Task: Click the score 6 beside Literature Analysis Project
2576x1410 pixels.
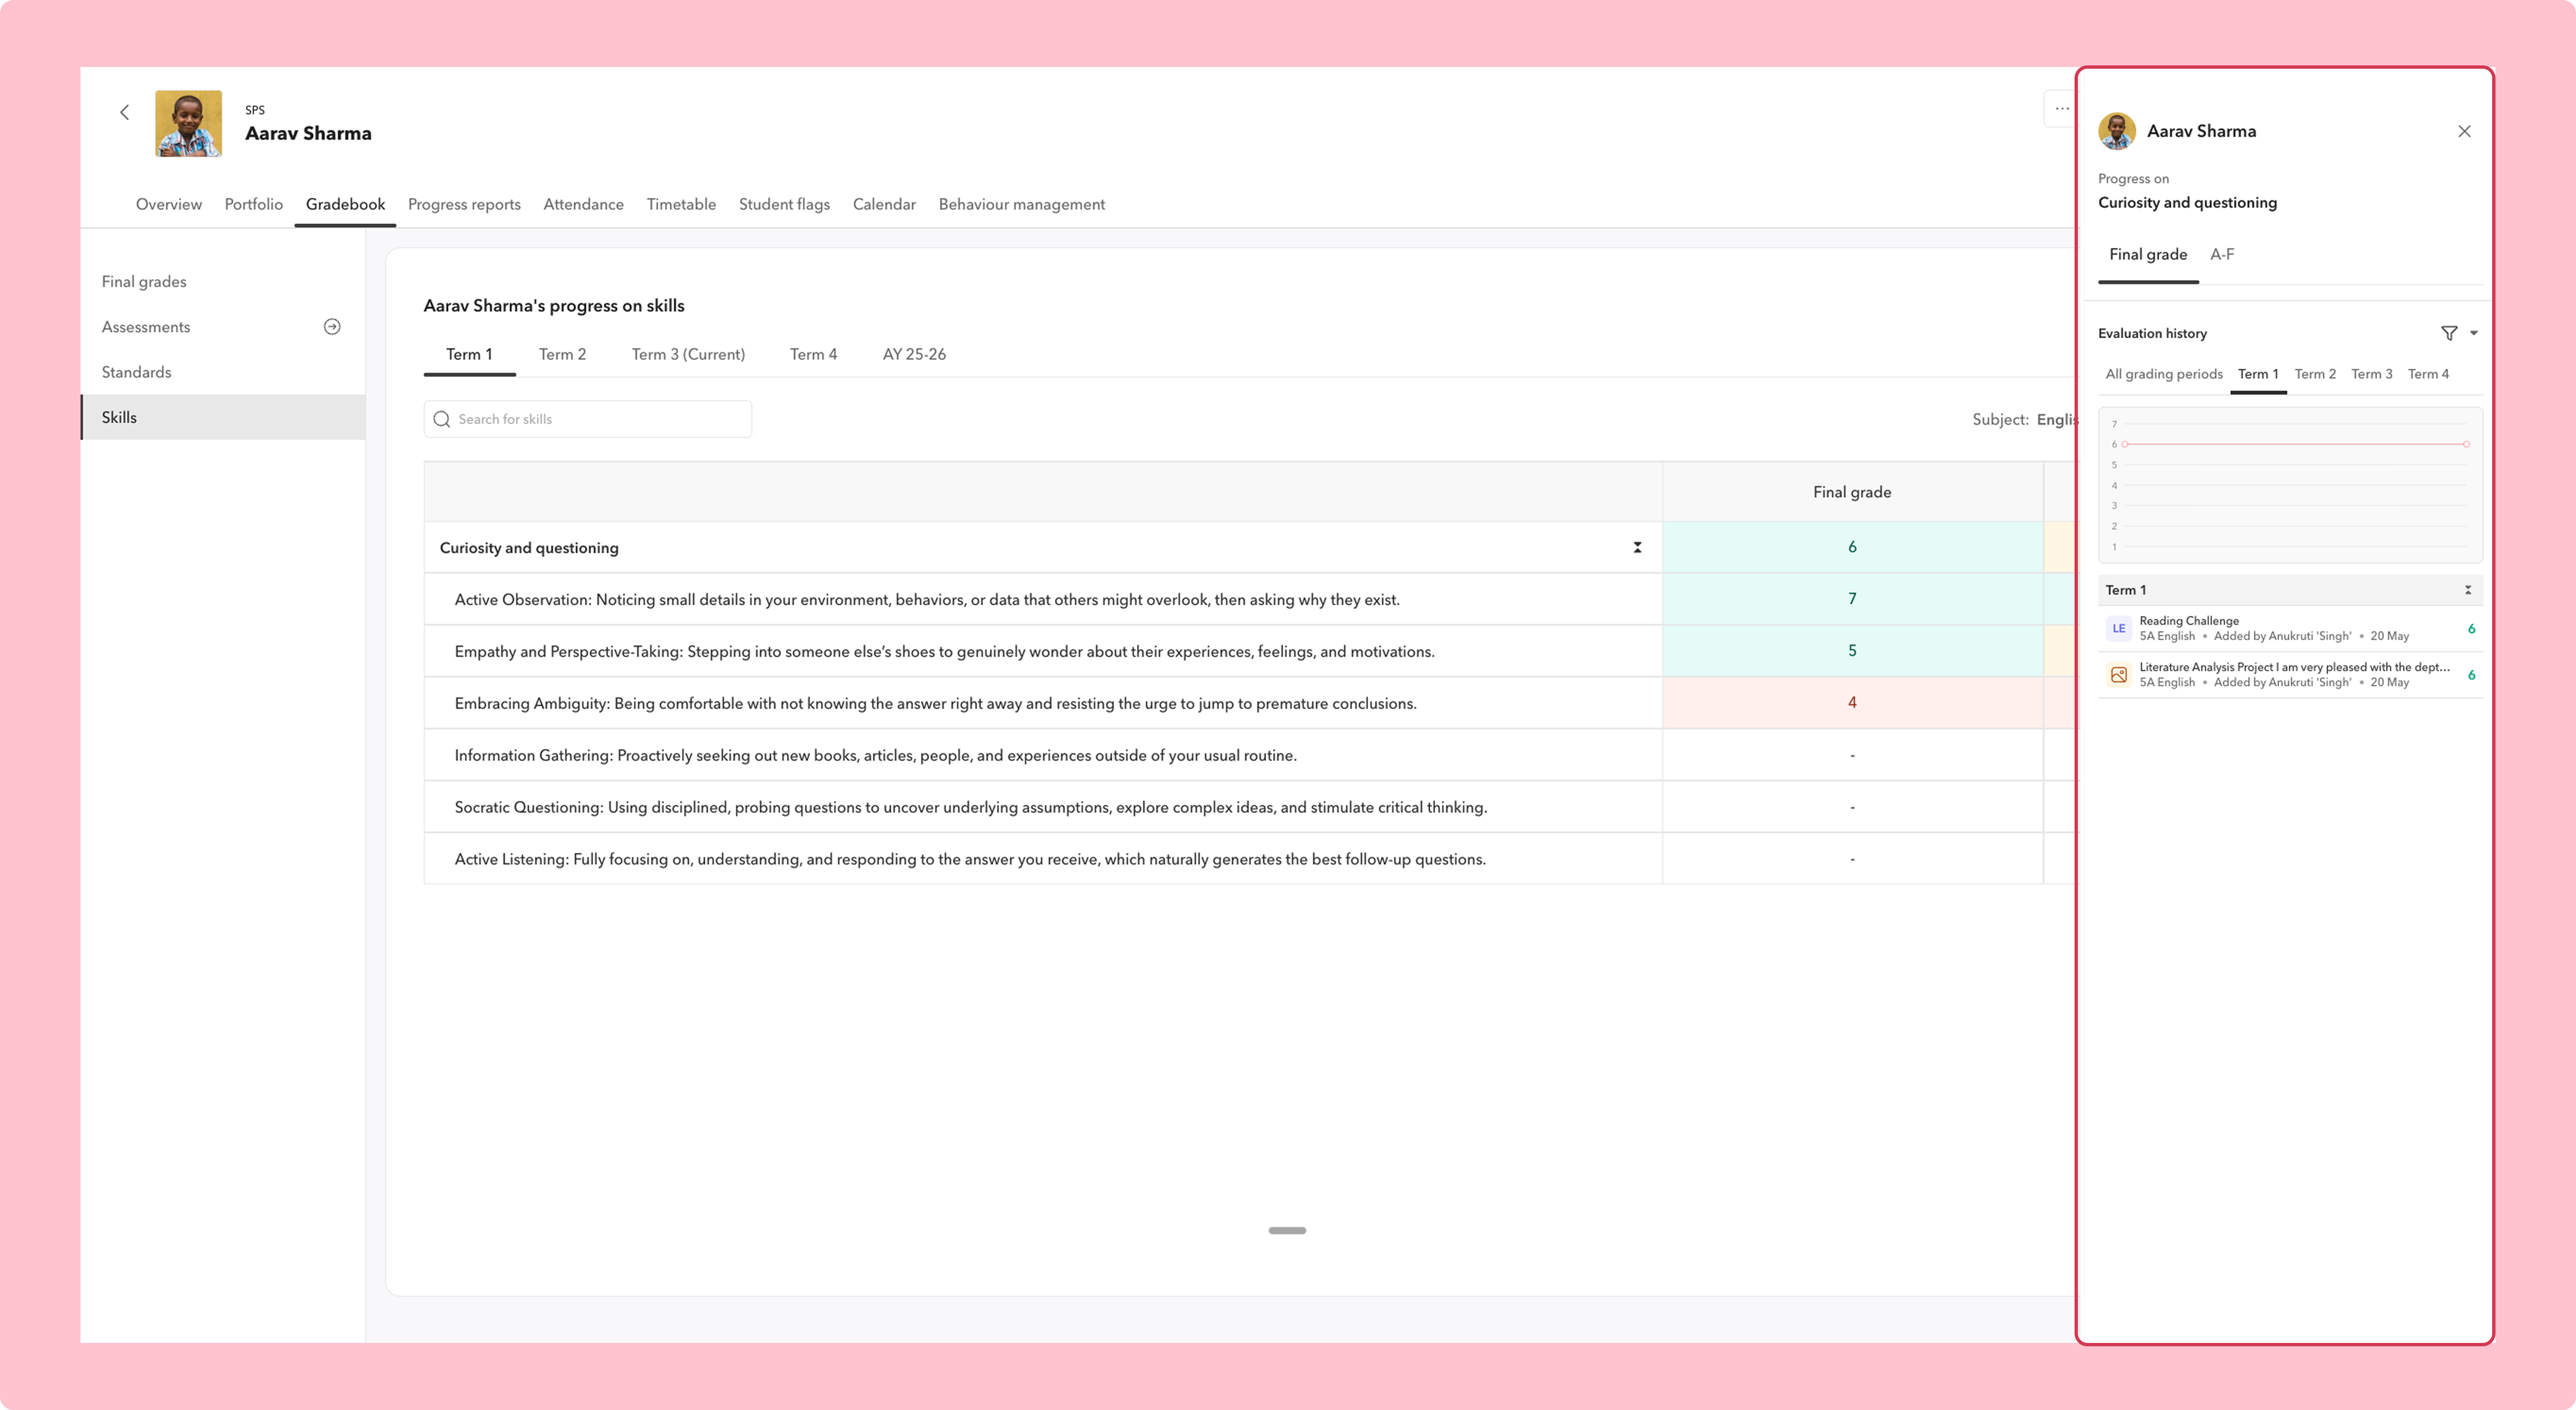Action: 2471,675
